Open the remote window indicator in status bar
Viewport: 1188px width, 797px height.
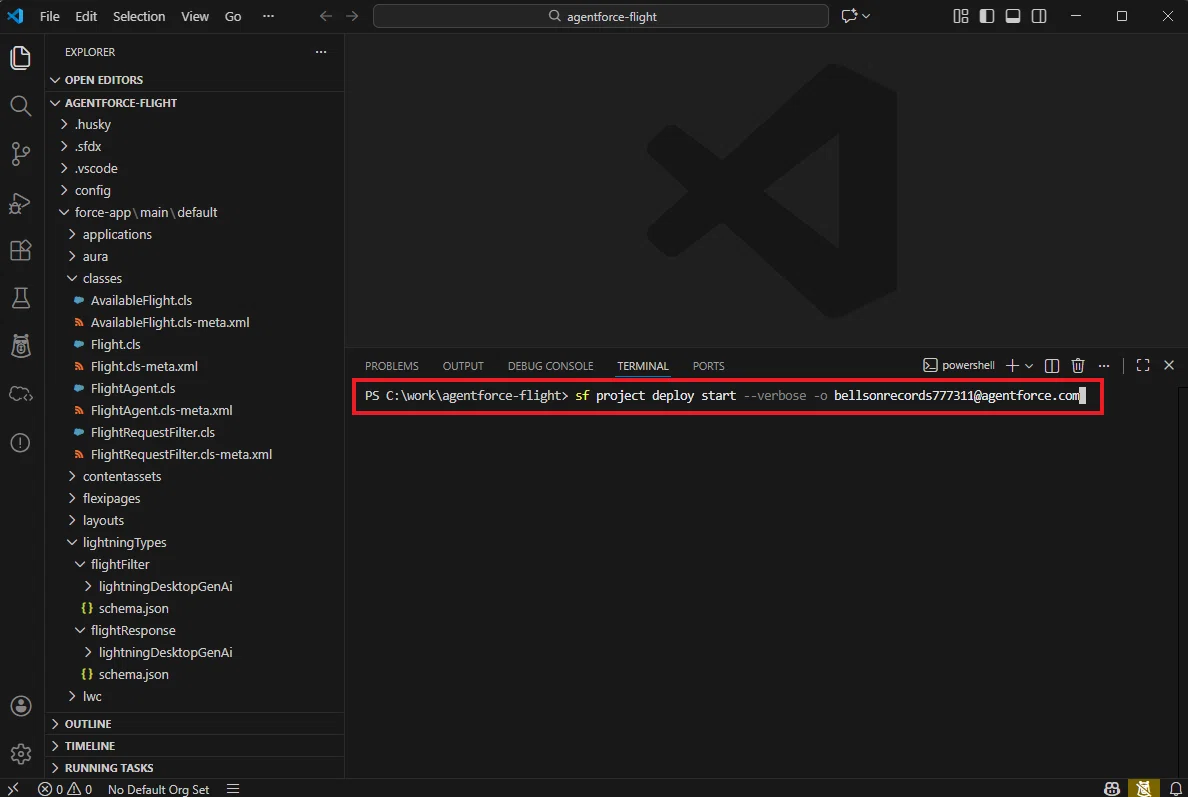pyautogui.click(x=13, y=789)
